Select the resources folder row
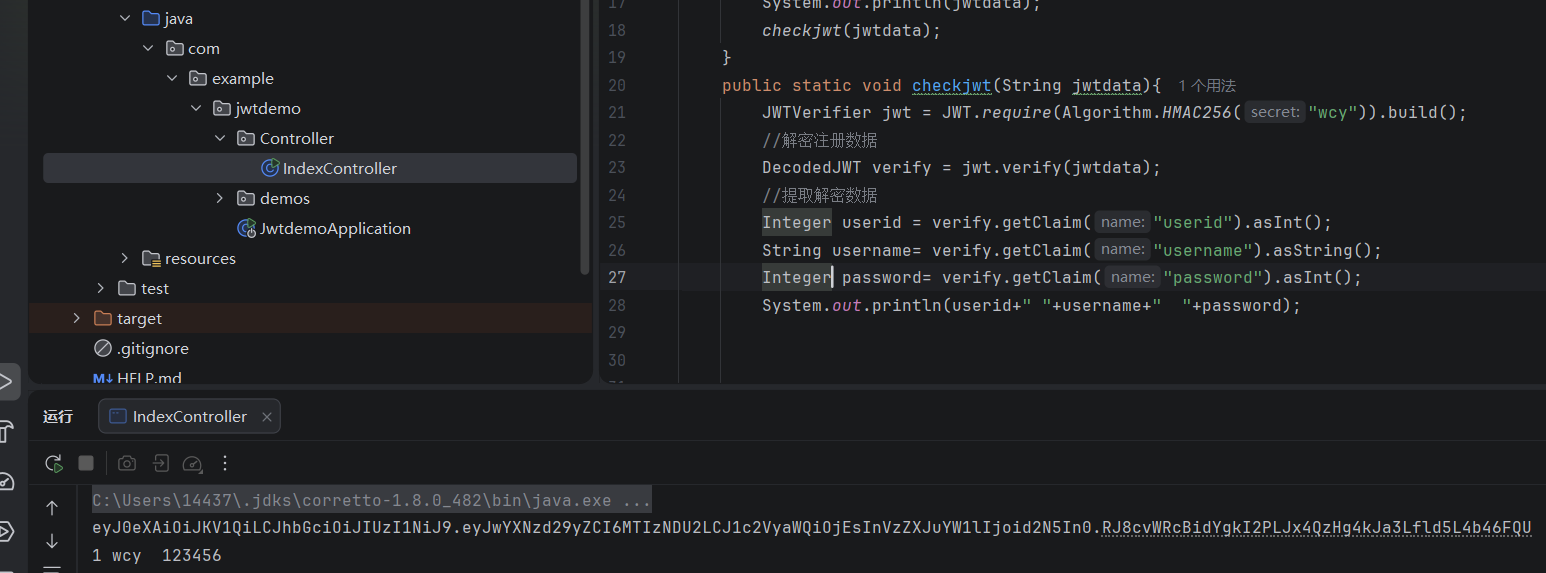Image resolution: width=1546 pixels, height=573 pixels. point(200,258)
